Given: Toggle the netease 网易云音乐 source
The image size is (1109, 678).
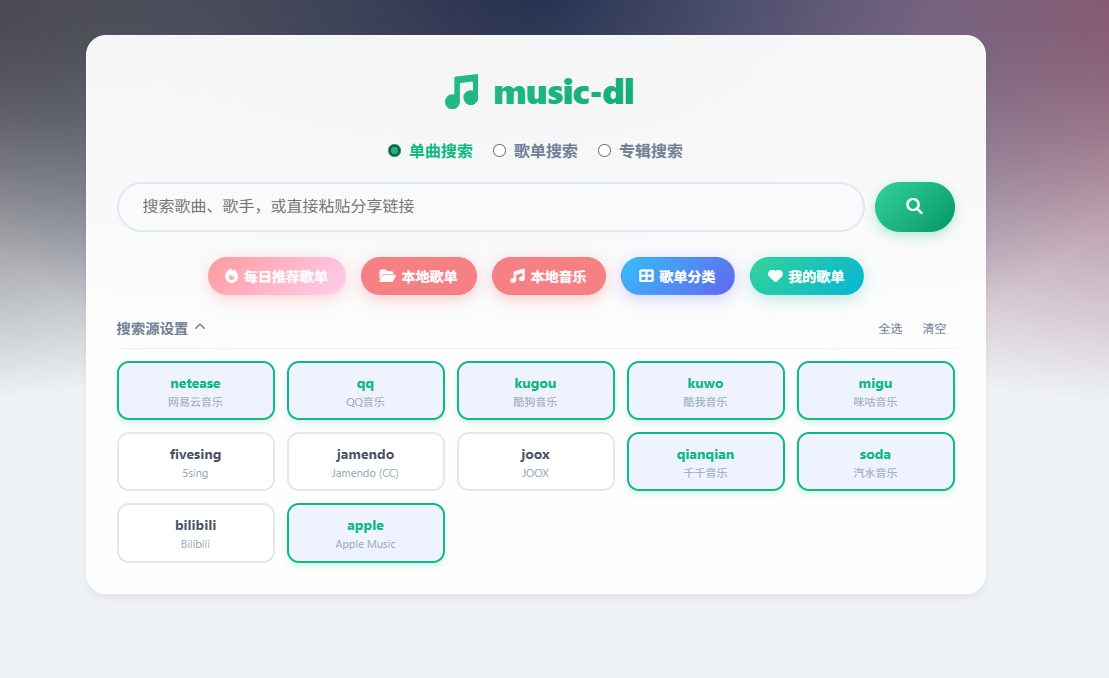Looking at the screenshot, I should point(196,390).
